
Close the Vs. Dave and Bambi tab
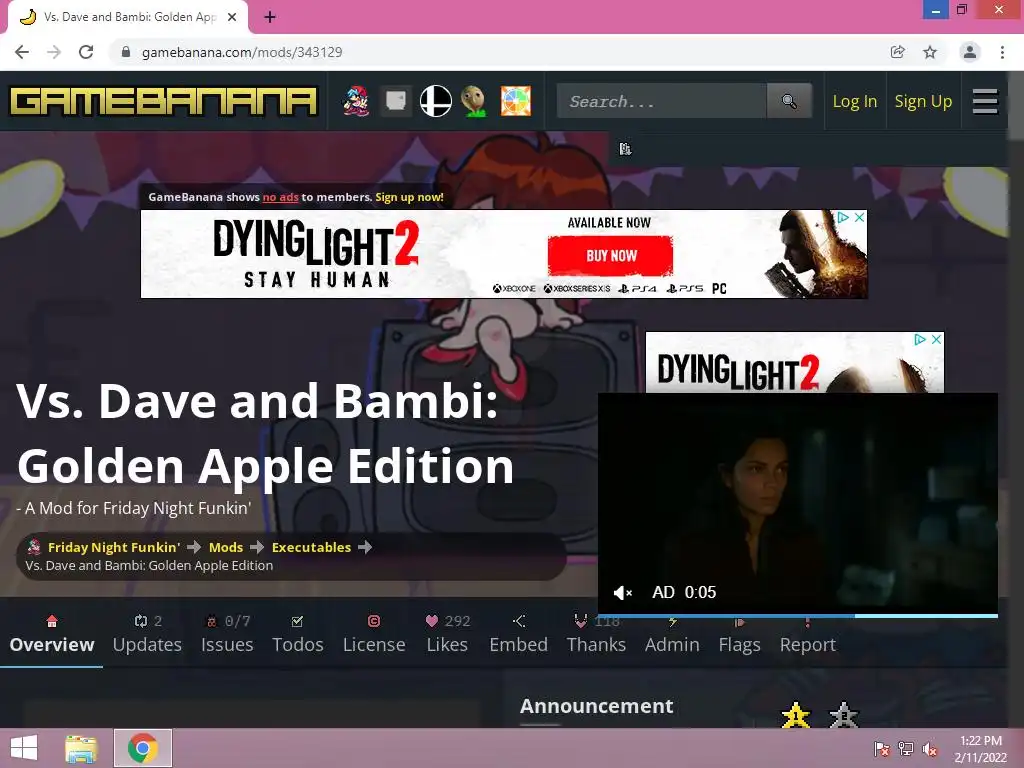tap(232, 17)
